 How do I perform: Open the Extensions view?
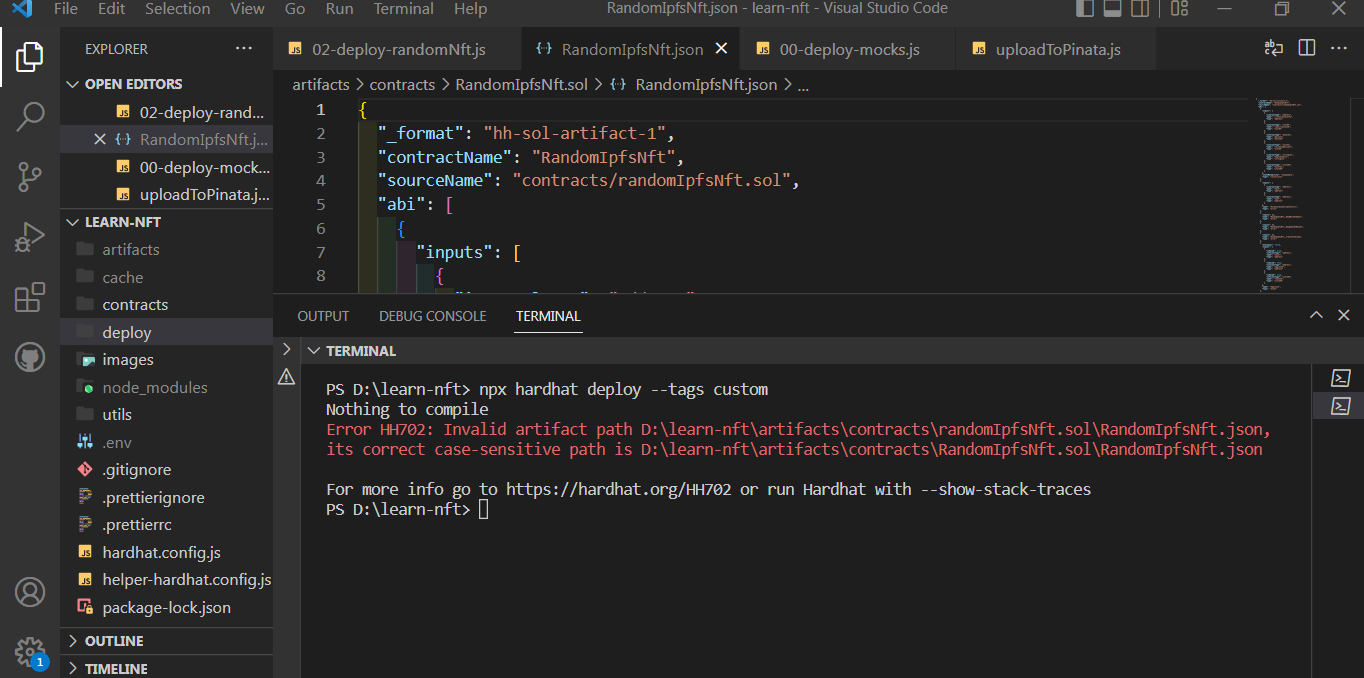(30, 298)
